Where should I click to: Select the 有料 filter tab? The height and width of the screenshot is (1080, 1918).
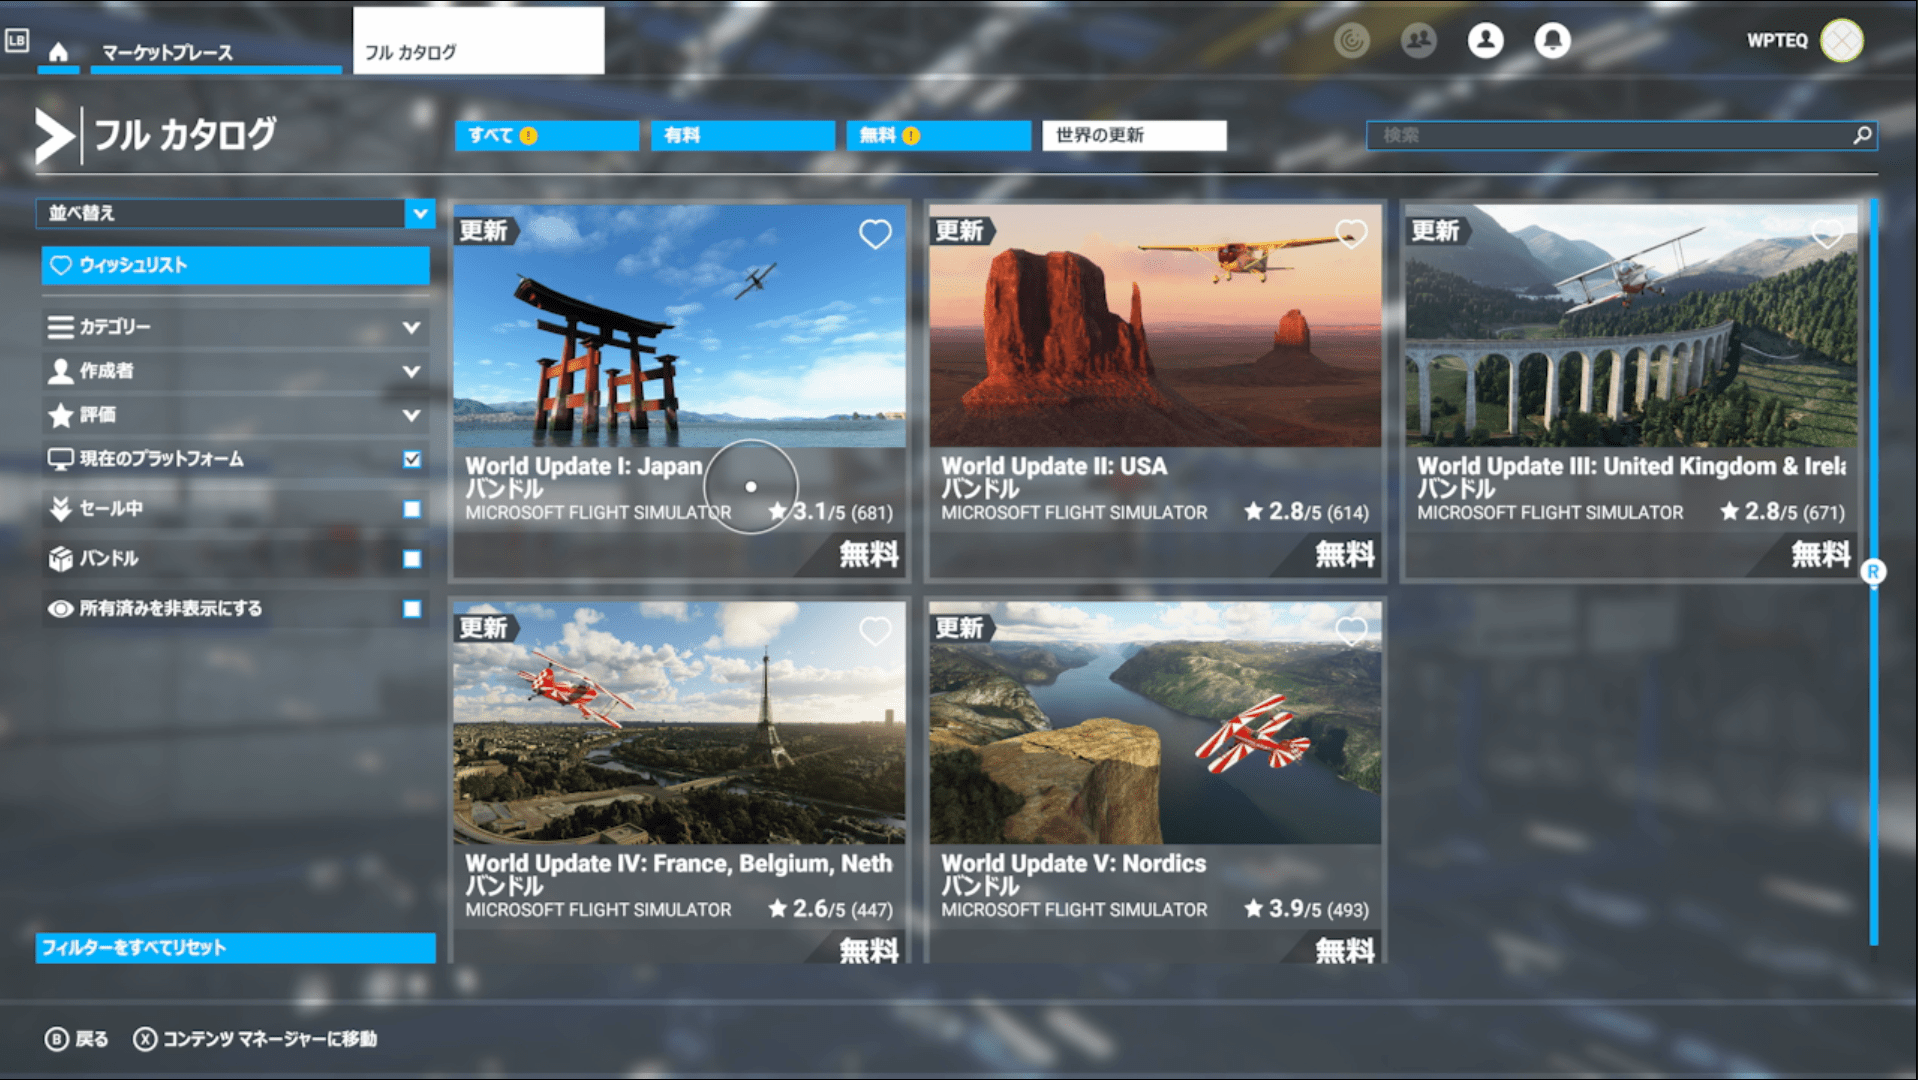(743, 136)
